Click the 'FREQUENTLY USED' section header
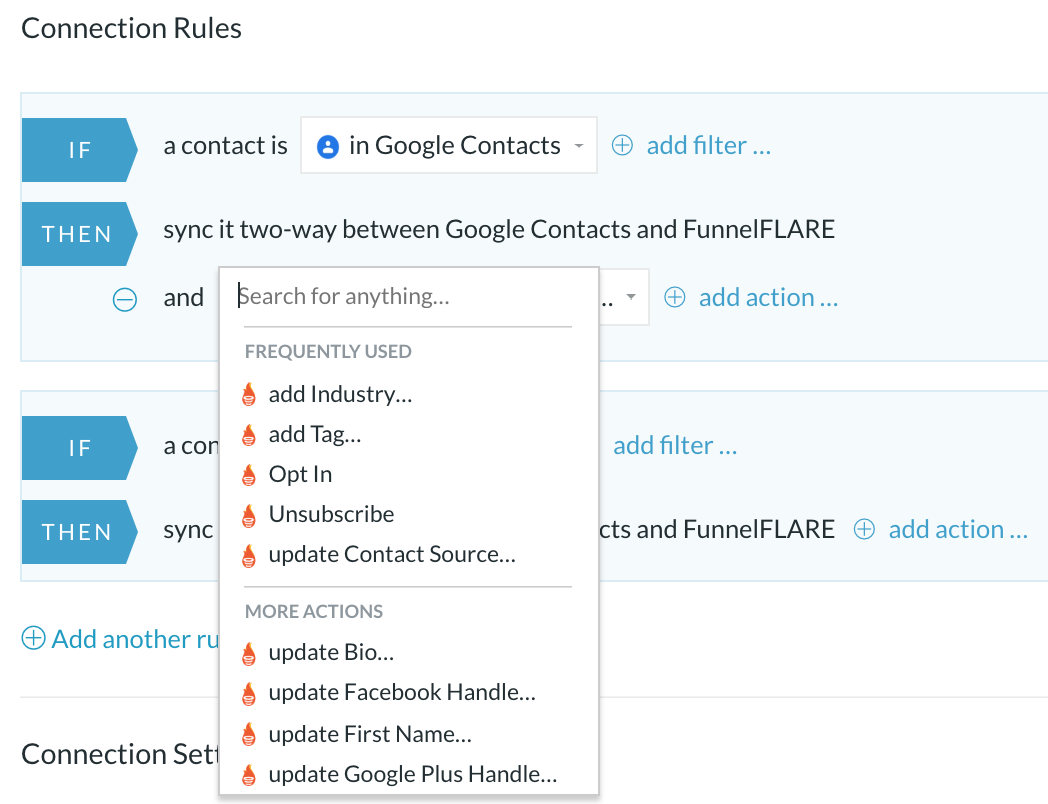This screenshot has height=804, width=1048. pos(328,352)
